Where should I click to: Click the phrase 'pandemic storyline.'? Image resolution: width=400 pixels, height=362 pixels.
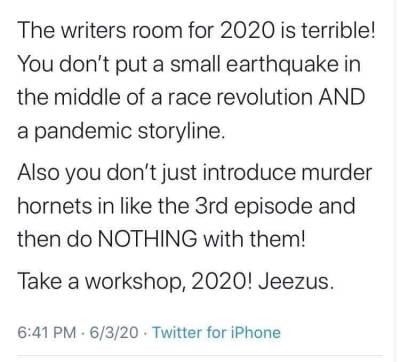128,131
